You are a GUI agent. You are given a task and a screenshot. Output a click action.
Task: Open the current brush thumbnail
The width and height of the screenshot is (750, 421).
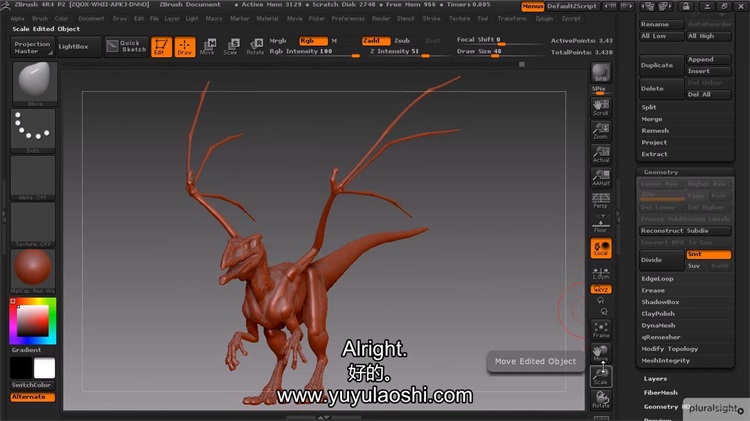click(33, 83)
